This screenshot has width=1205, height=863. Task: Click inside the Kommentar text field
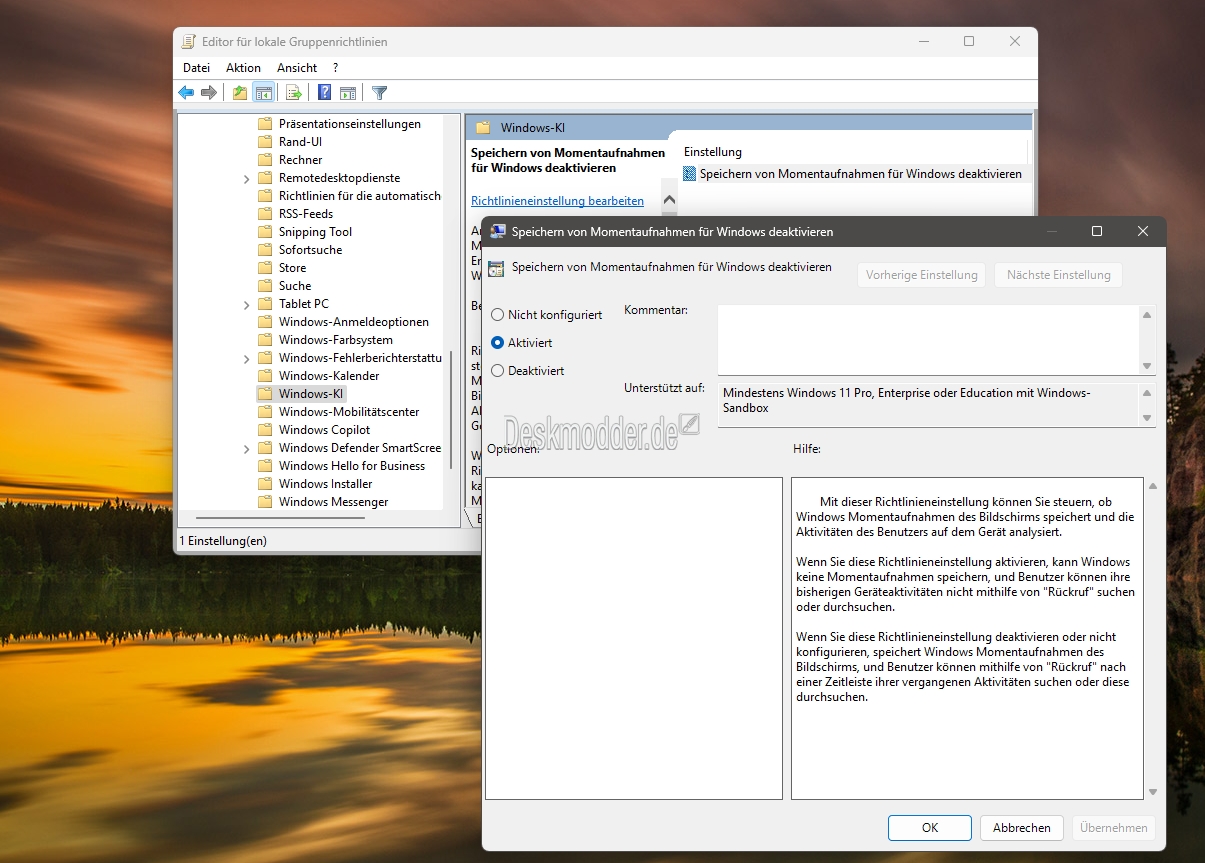928,340
